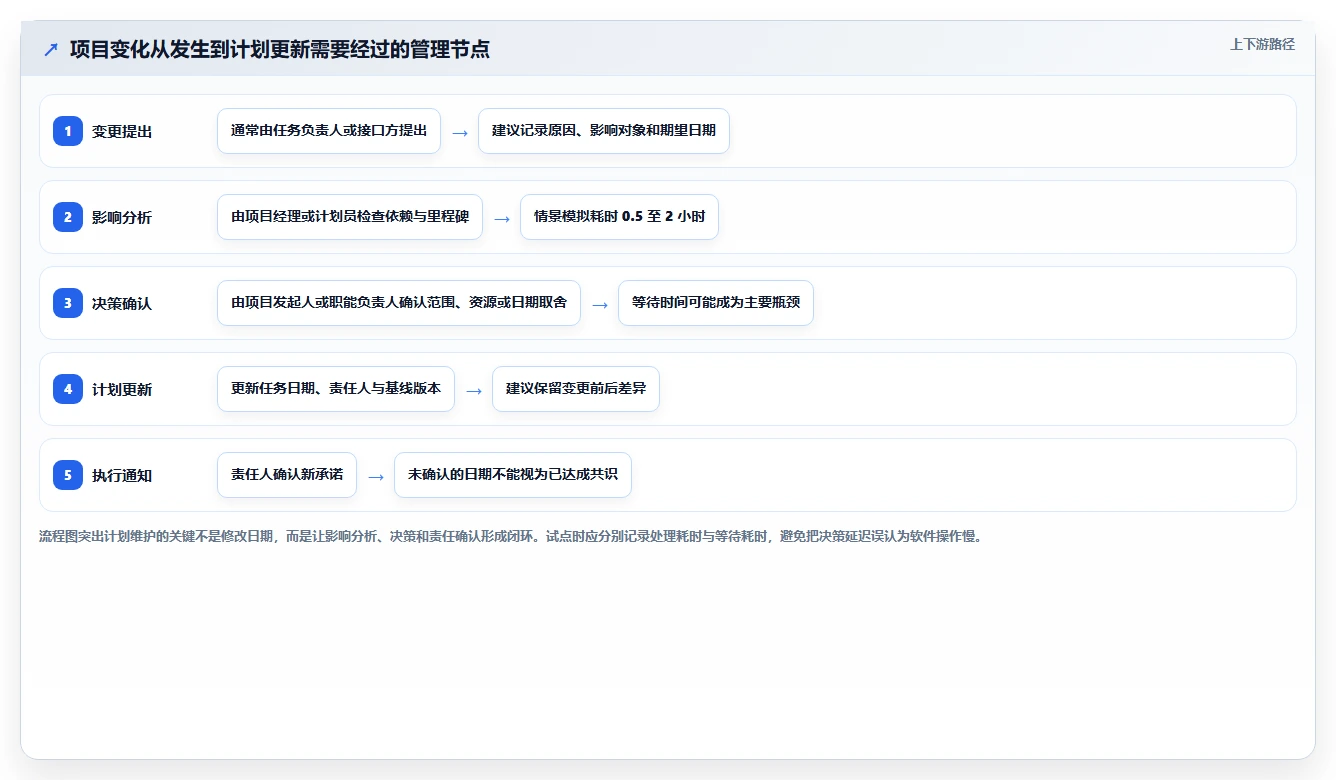Select the 决策确认 step label
Image resolution: width=1336 pixels, height=780 pixels.
(x=122, y=303)
